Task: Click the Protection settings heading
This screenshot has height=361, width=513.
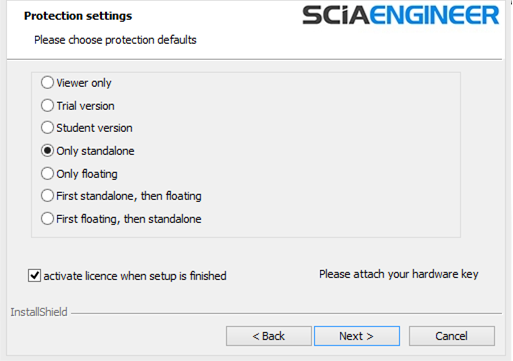Action: (x=78, y=16)
